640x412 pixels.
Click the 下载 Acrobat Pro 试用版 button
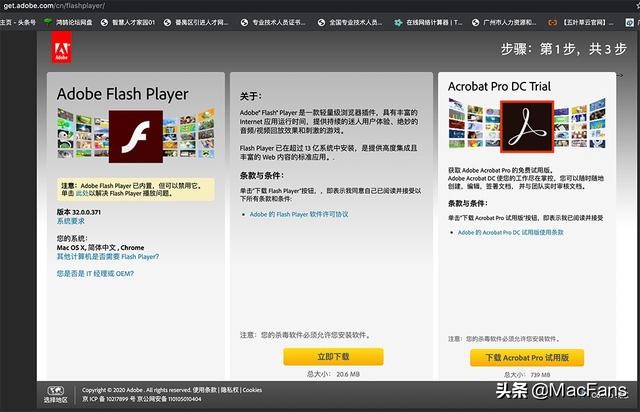(x=527, y=358)
